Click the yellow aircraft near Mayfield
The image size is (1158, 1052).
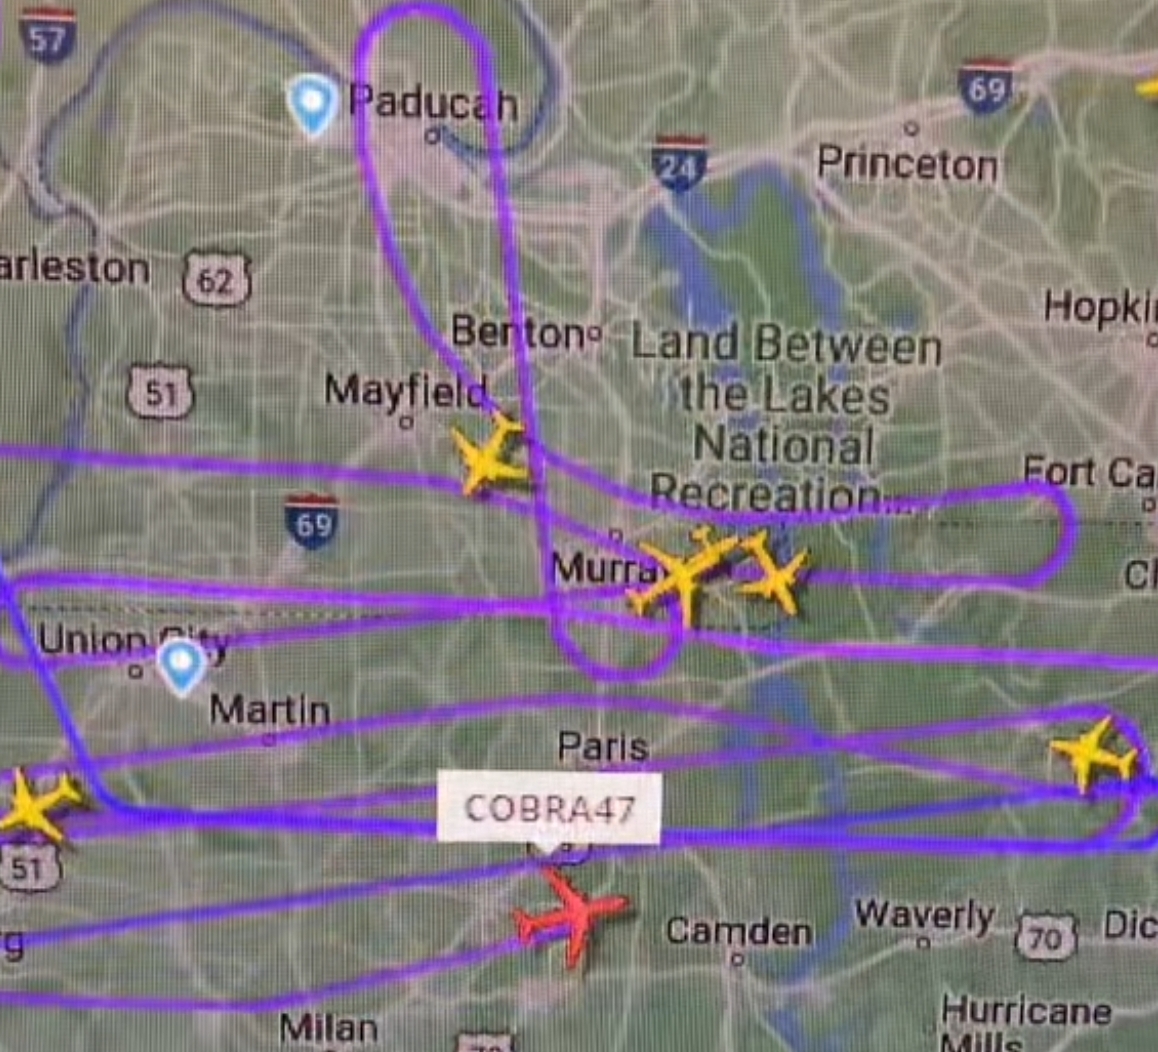click(490, 454)
